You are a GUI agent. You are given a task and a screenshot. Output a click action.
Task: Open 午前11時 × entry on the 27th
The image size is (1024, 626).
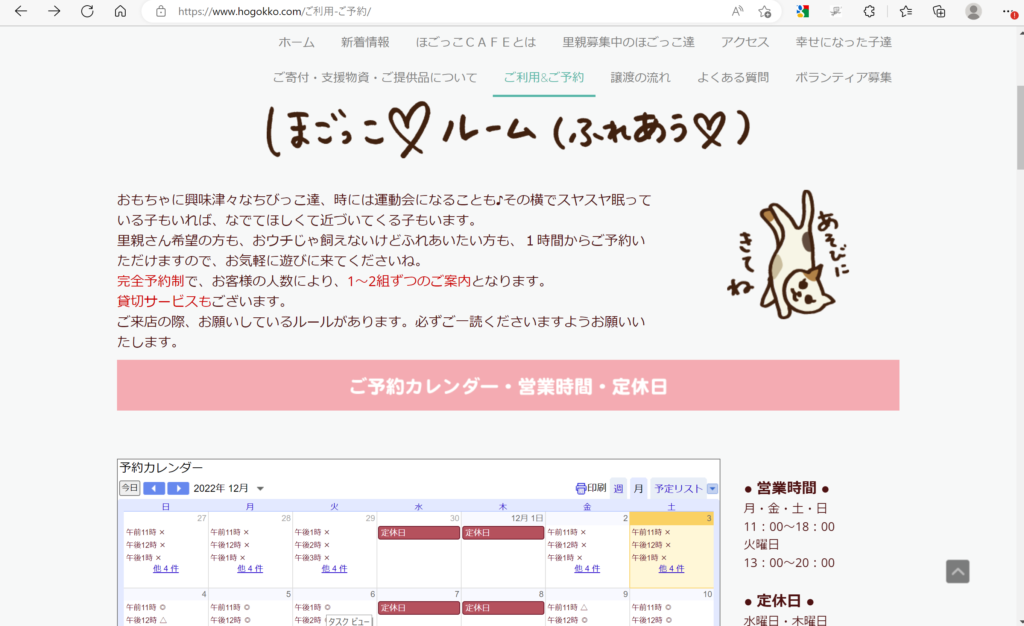pyautogui.click(x=146, y=532)
